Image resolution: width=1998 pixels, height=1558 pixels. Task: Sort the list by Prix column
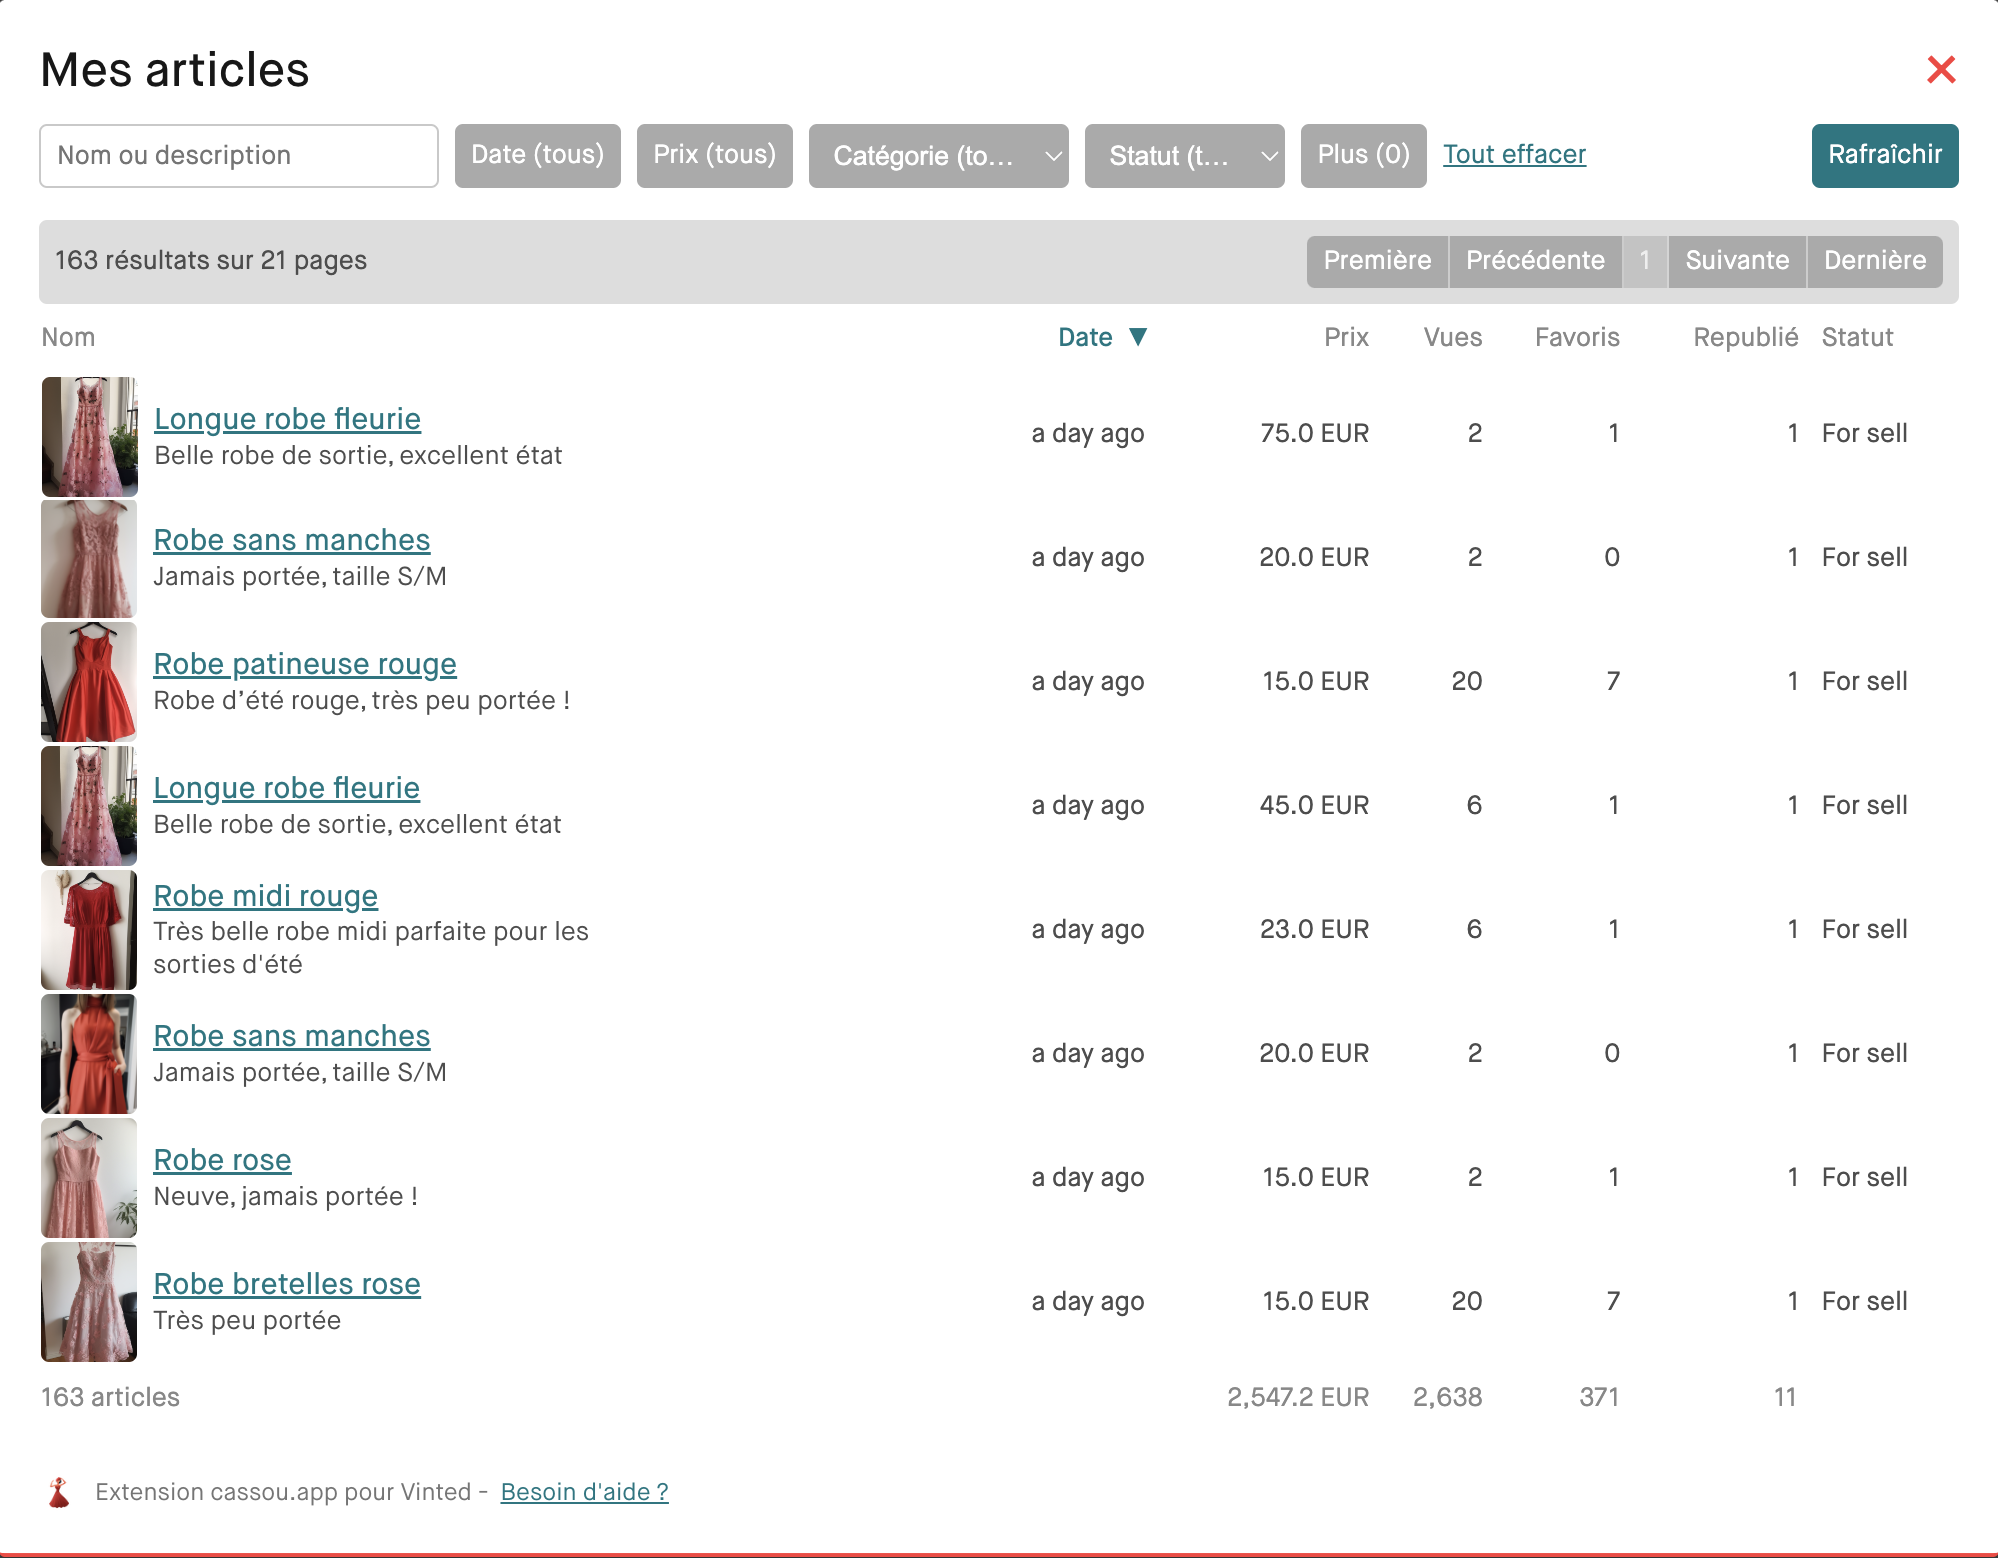pos(1346,337)
